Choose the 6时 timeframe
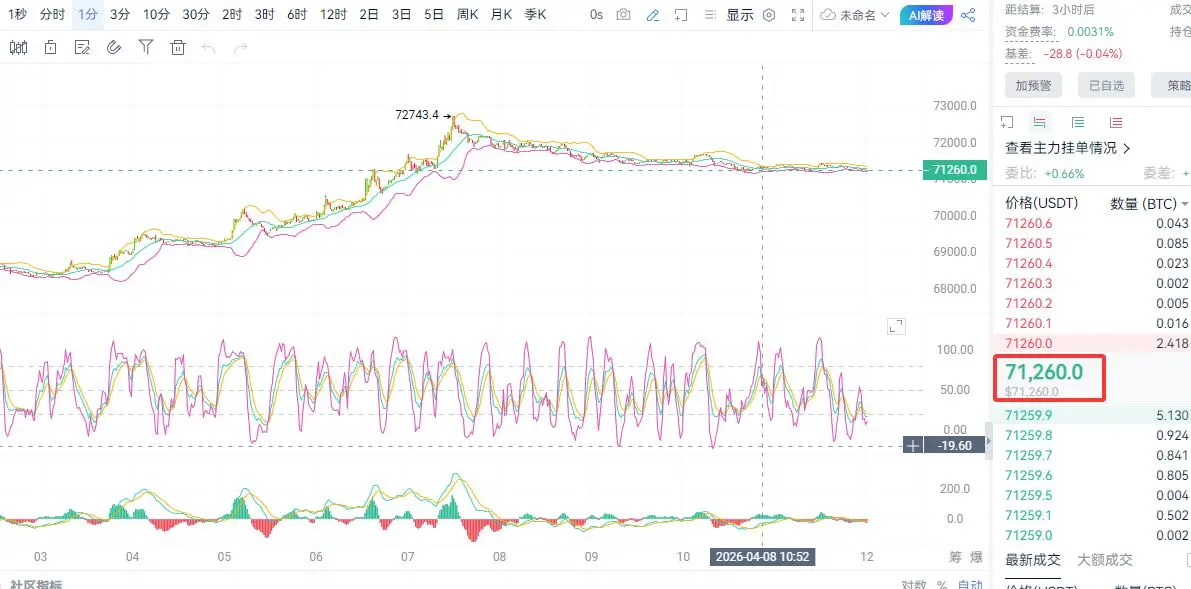Image resolution: width=1191 pixels, height=589 pixels. point(298,14)
